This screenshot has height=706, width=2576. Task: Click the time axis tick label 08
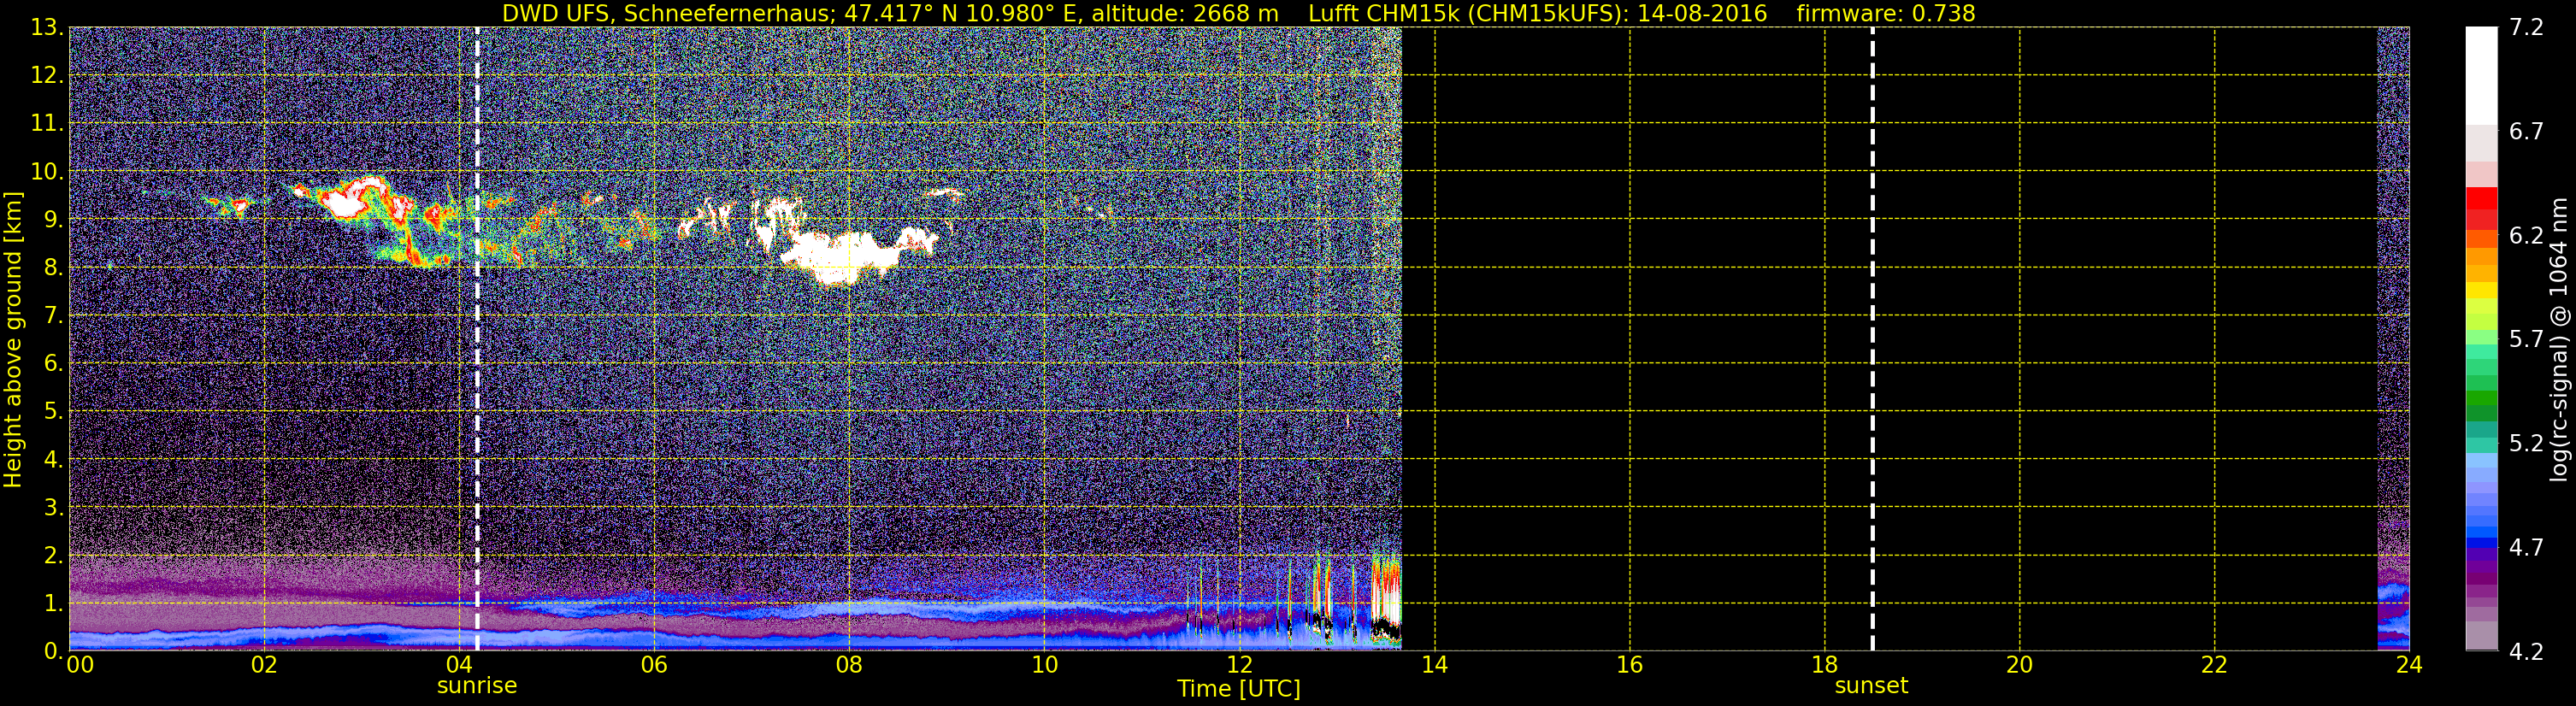(849, 666)
